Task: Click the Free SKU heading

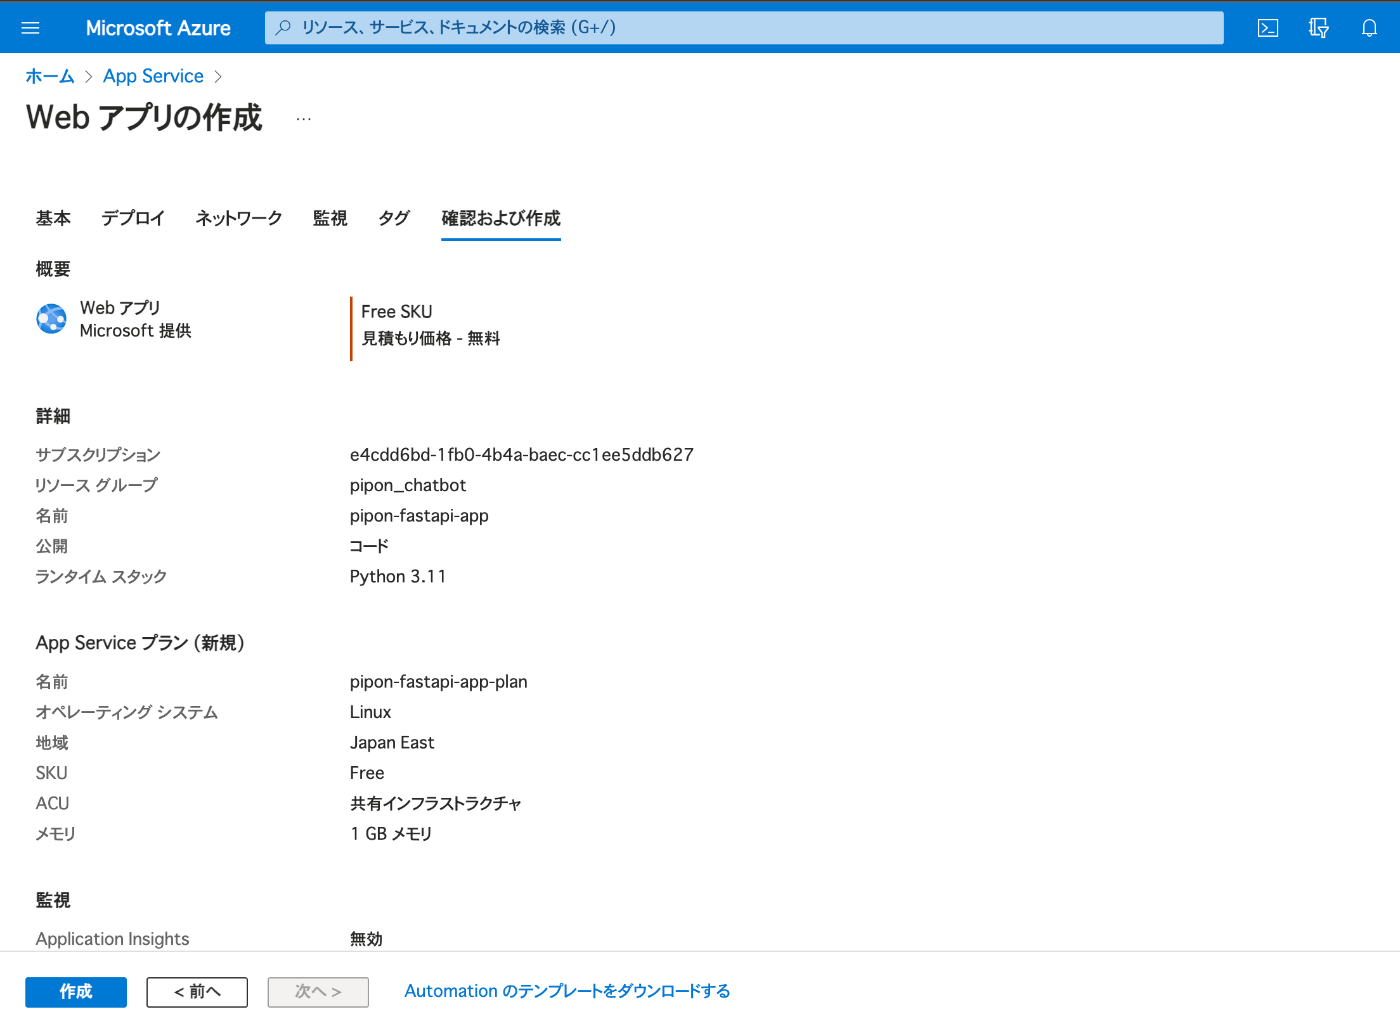Action: 397,312
